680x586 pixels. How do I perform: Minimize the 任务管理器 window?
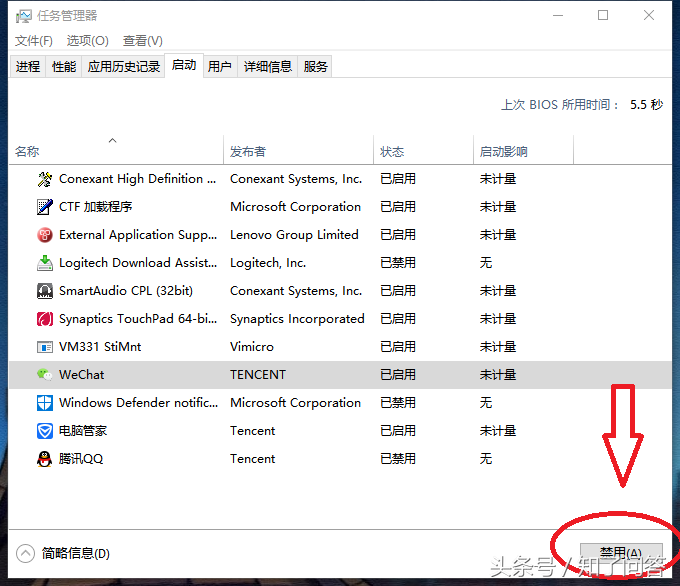click(558, 16)
